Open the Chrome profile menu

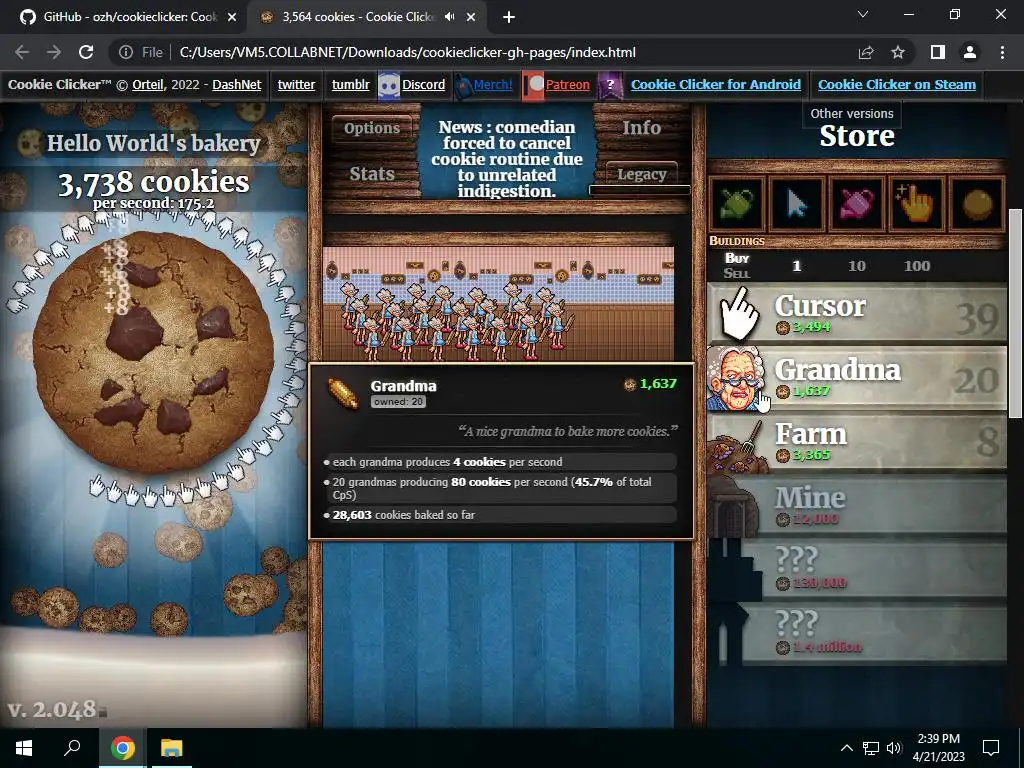970,52
